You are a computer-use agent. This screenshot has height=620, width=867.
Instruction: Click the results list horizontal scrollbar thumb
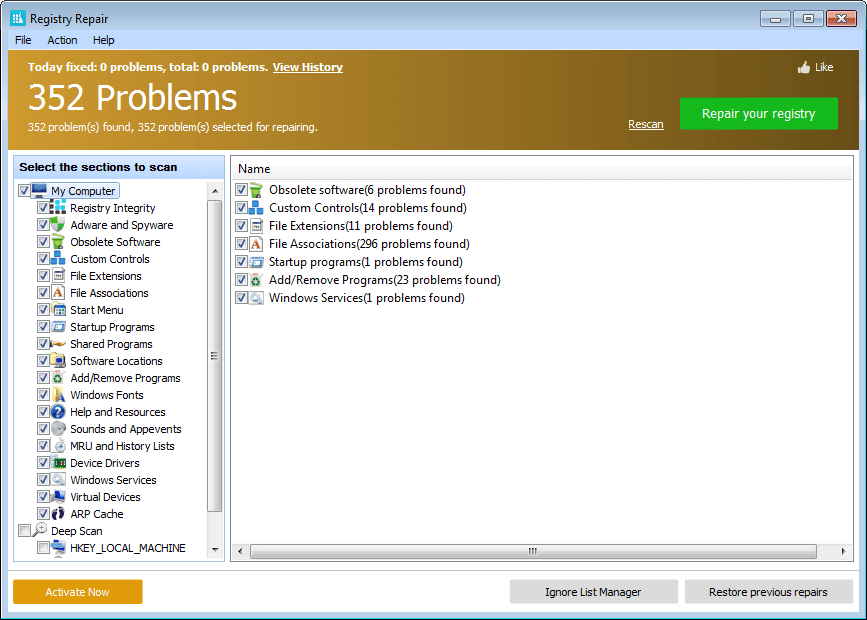point(533,551)
